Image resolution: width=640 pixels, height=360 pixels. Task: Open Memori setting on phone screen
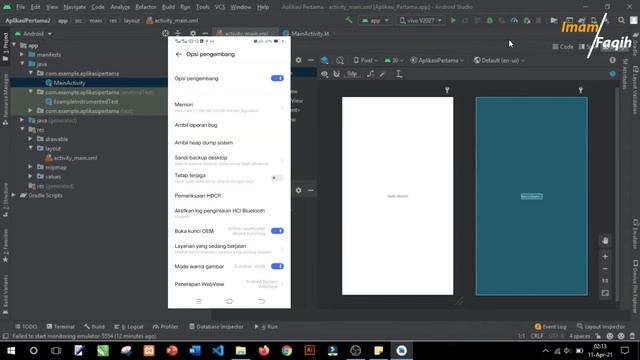click(x=229, y=107)
